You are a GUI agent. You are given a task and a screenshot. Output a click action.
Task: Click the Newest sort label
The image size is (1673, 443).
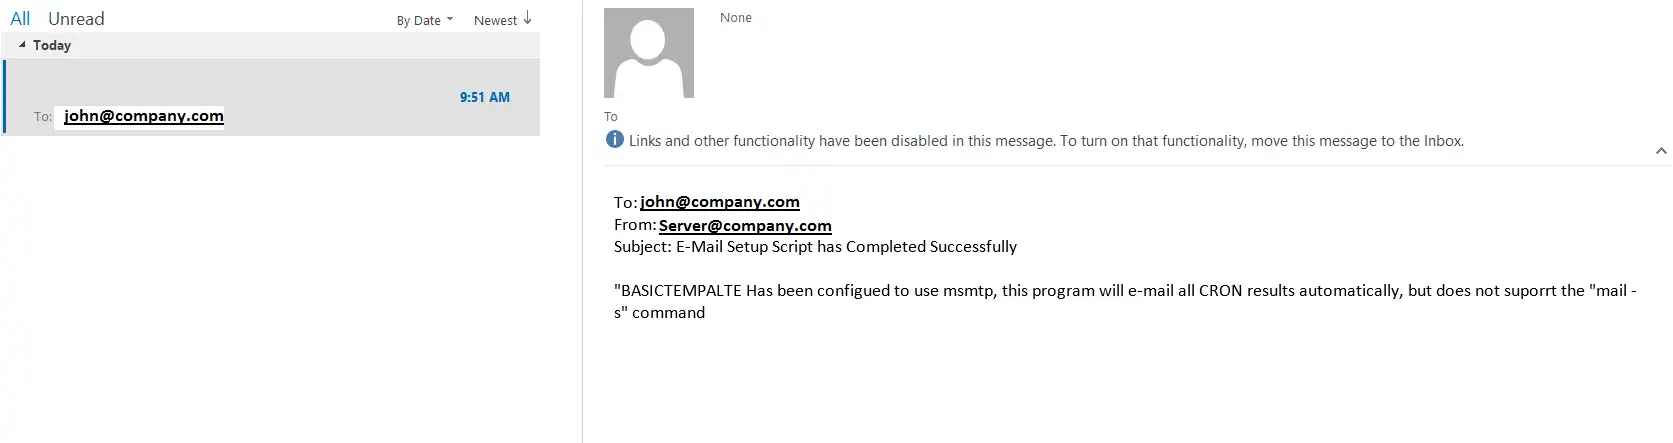tap(495, 20)
